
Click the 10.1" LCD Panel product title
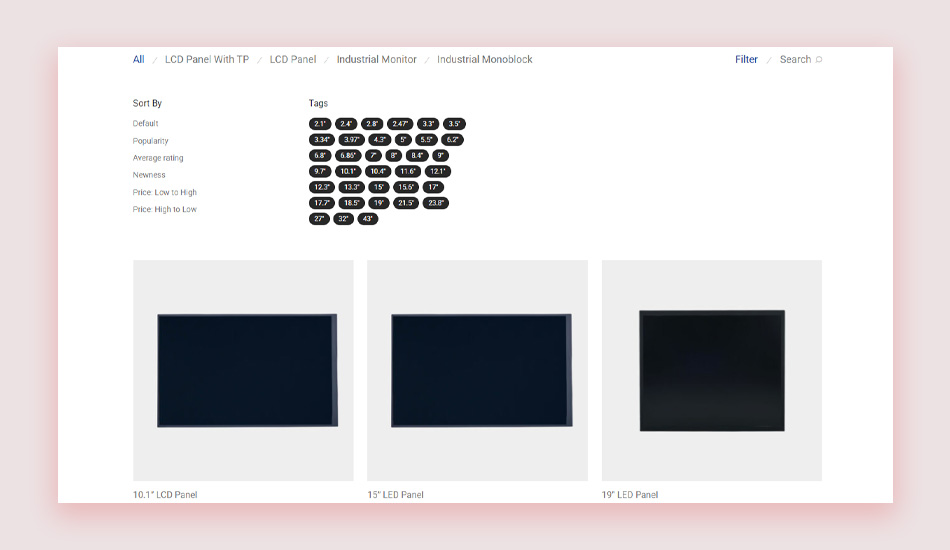(165, 494)
